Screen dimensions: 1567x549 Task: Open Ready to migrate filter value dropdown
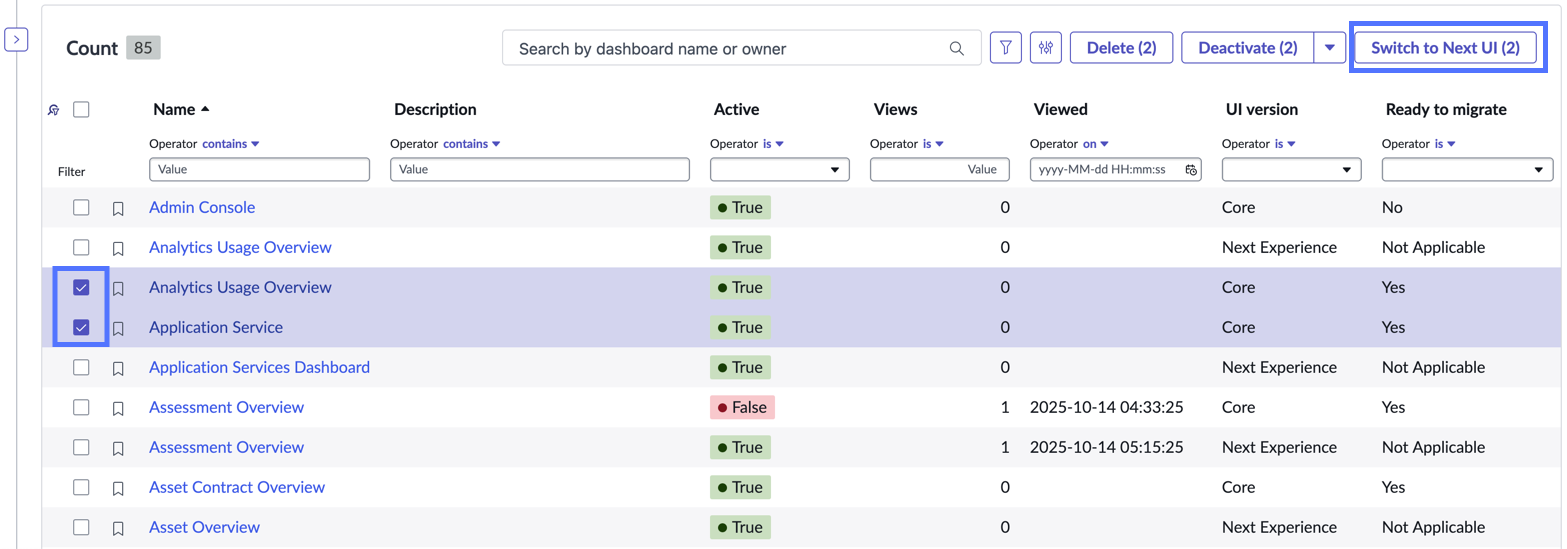(x=1468, y=170)
